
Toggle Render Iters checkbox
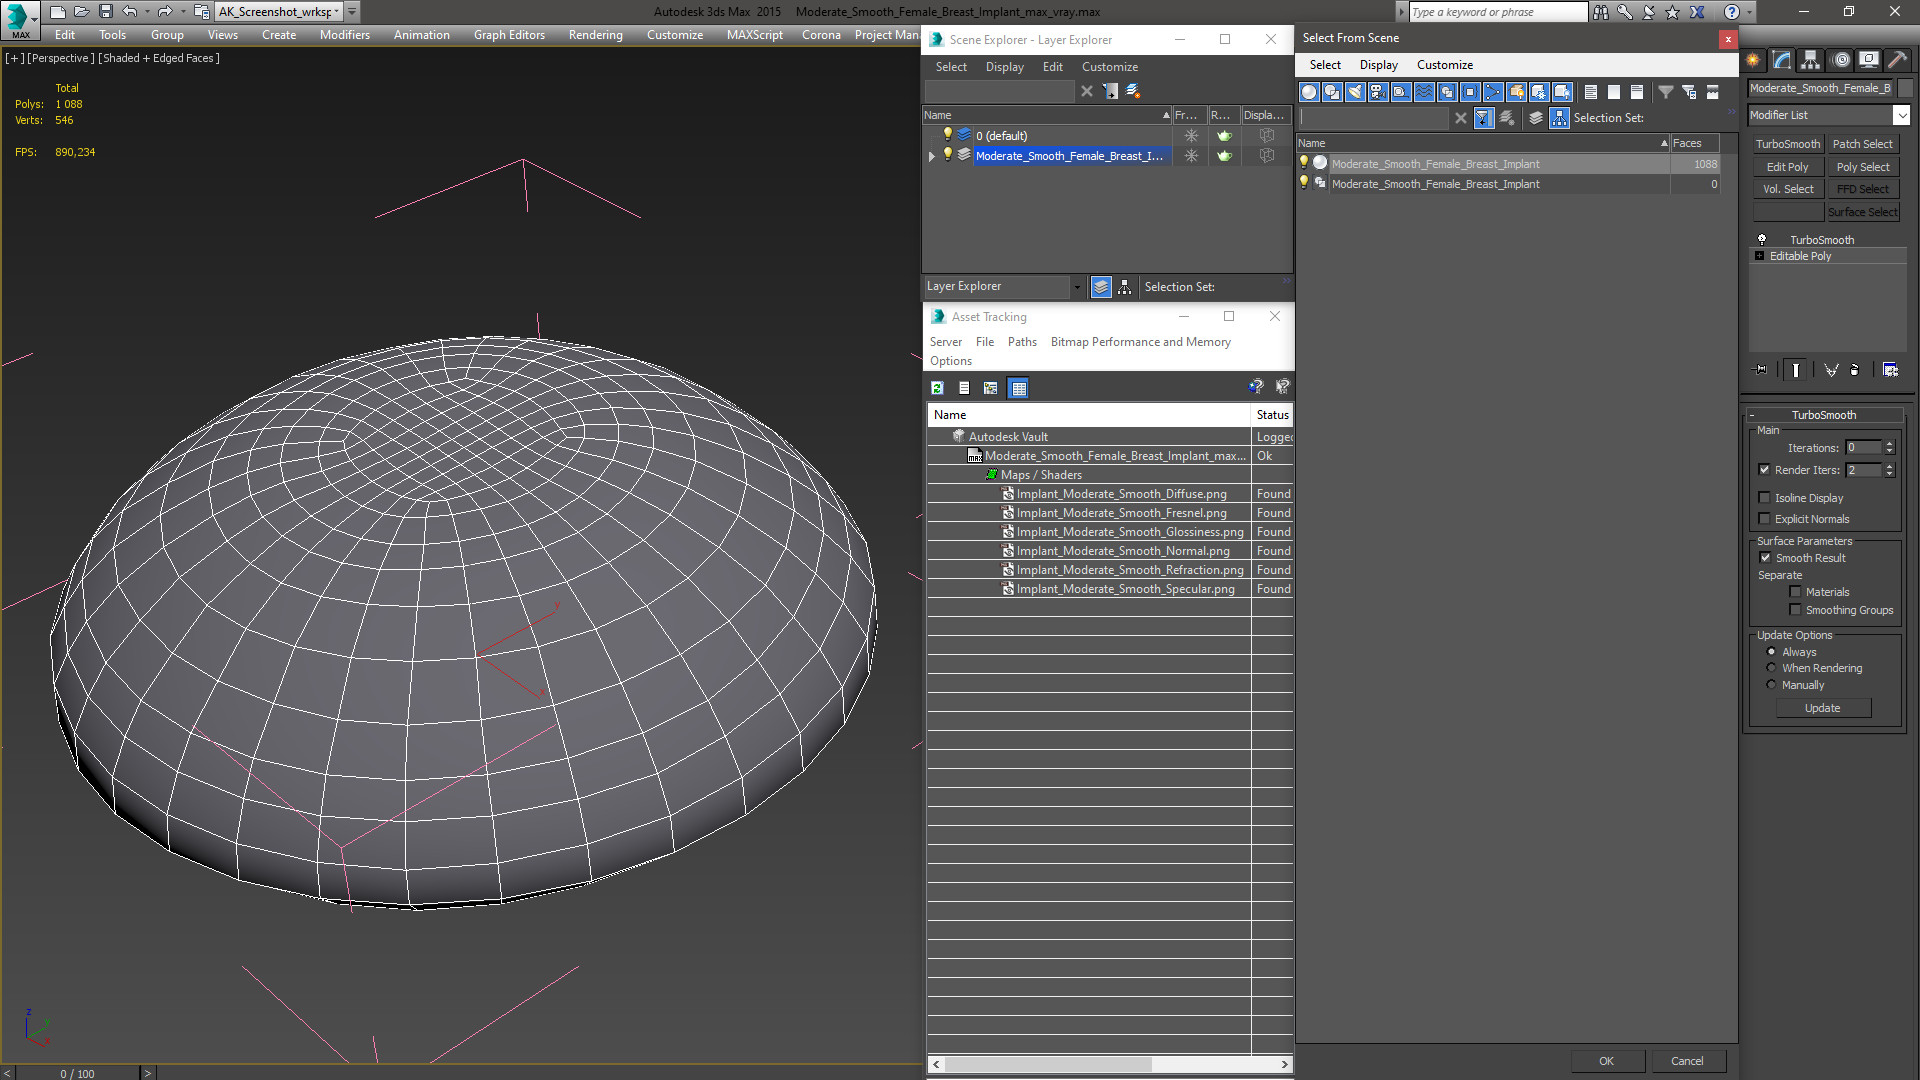pos(1765,470)
